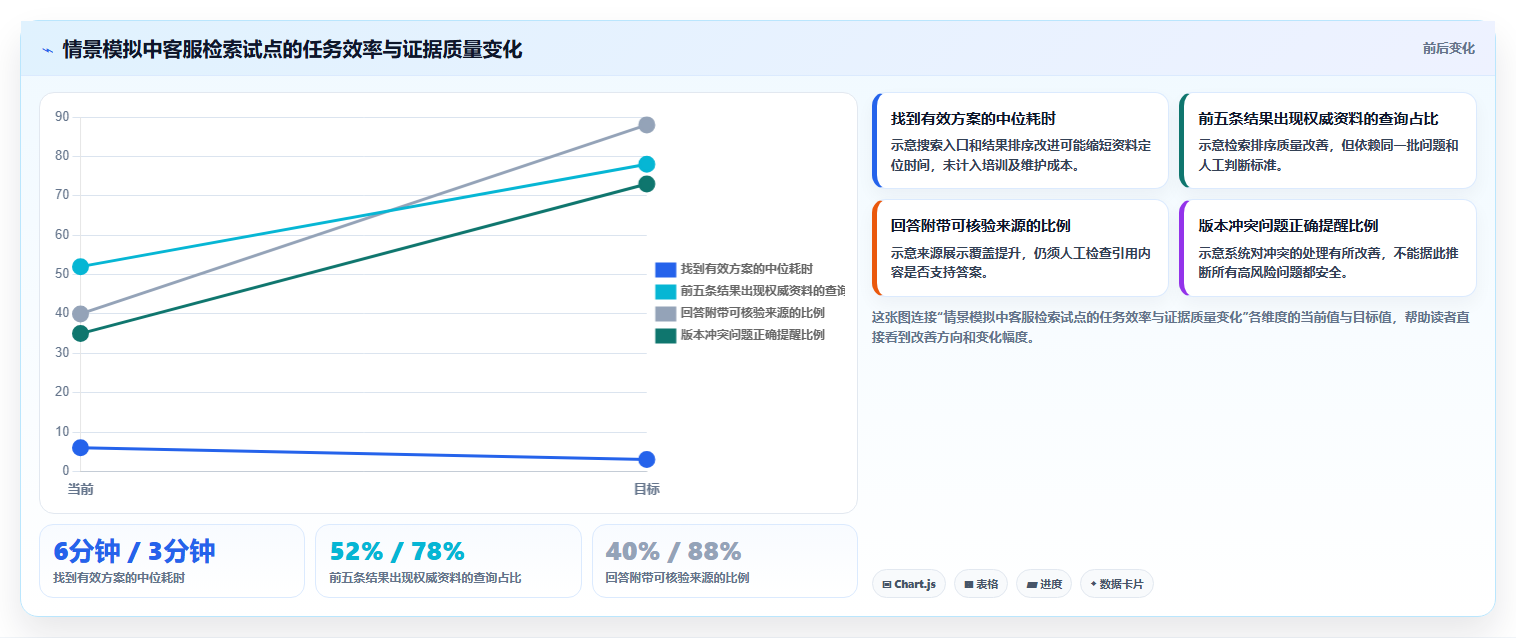Select the green data point at 目标 value 73

(x=646, y=184)
